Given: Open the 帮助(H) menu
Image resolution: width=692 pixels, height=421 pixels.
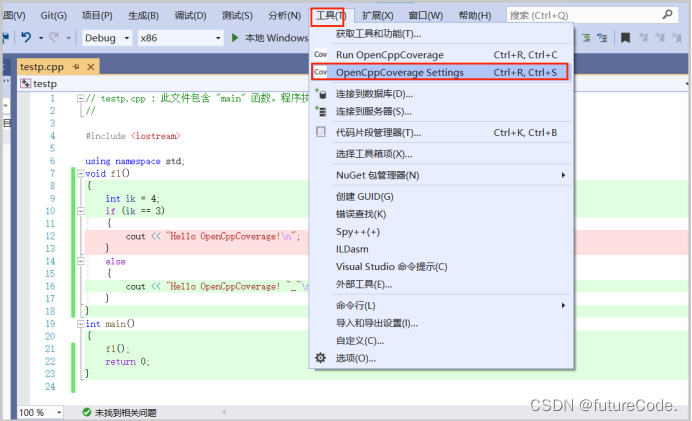Looking at the screenshot, I should pyautogui.click(x=475, y=16).
